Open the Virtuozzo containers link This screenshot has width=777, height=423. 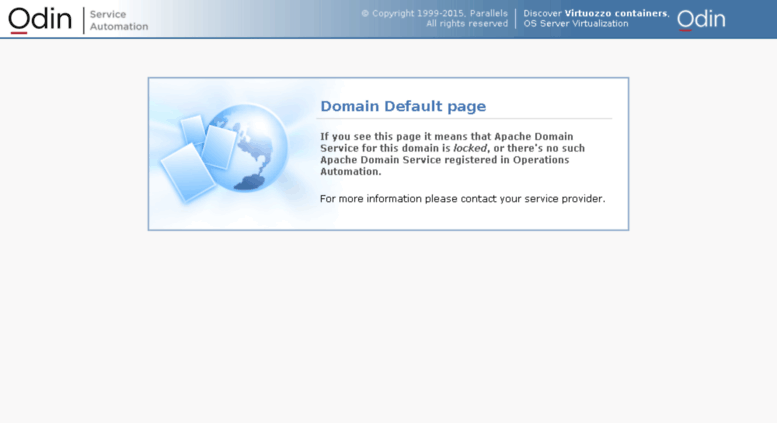[x=616, y=13]
